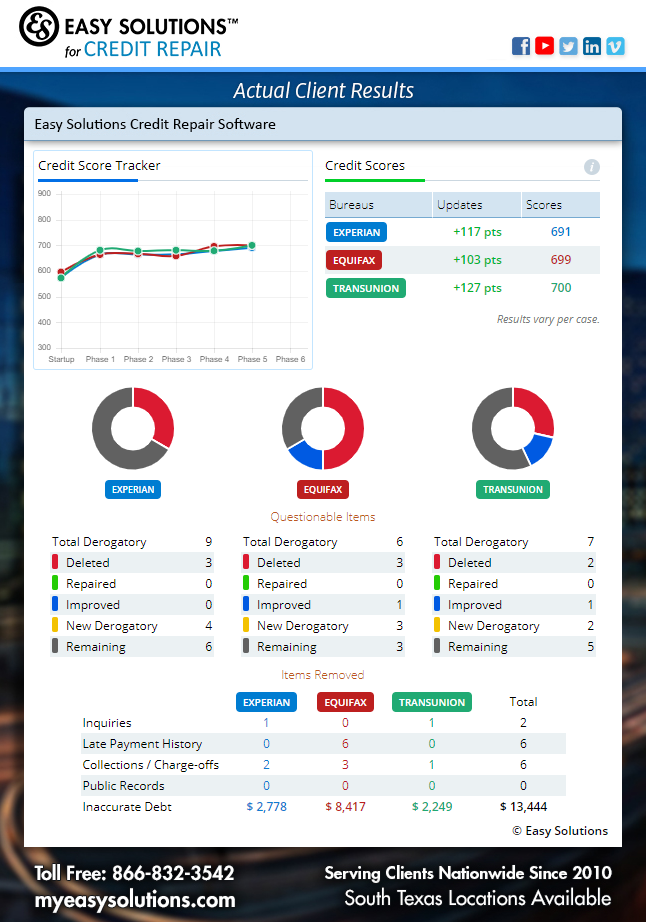Viewport: 646px width, 922px height.
Task: Click the Late Payment History row label
Action: tap(142, 744)
